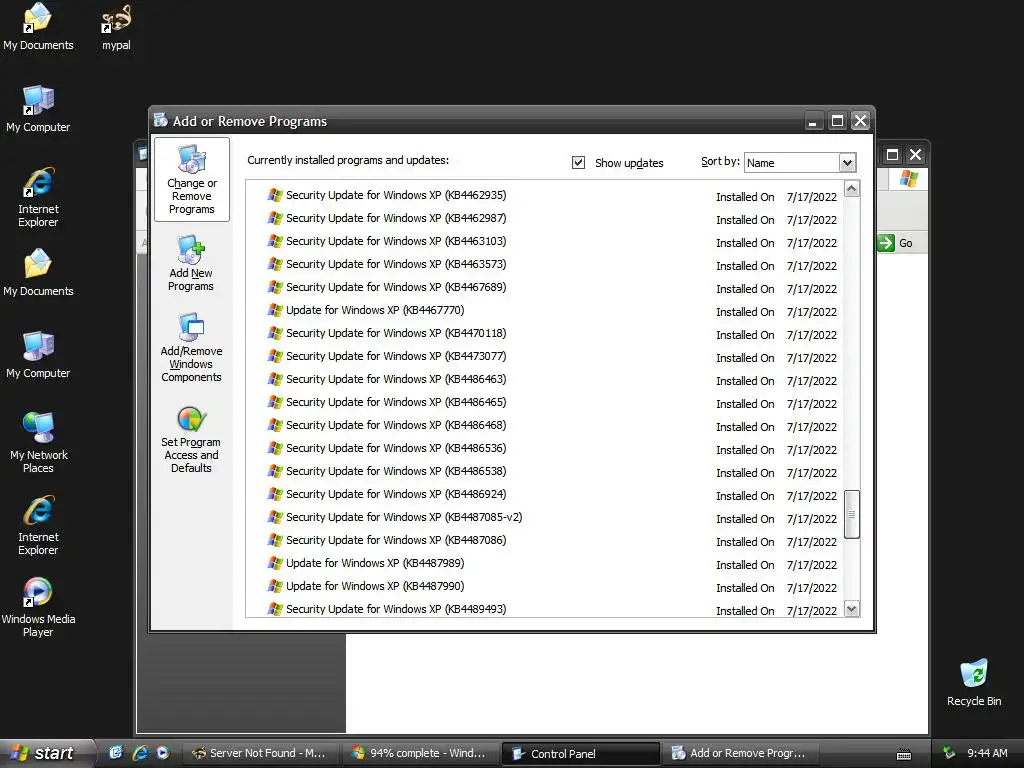This screenshot has width=1024, height=768.
Task: Select Change or Remove Programs sidebar icon
Action: (191, 180)
